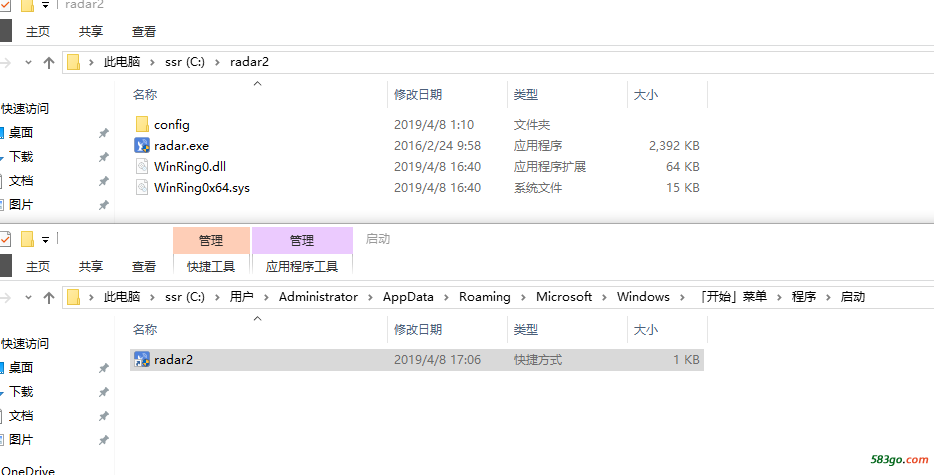Toggle the properties checkmark in radar2 title bar
Image resolution: width=934 pixels, height=475 pixels.
[x=5, y=7]
